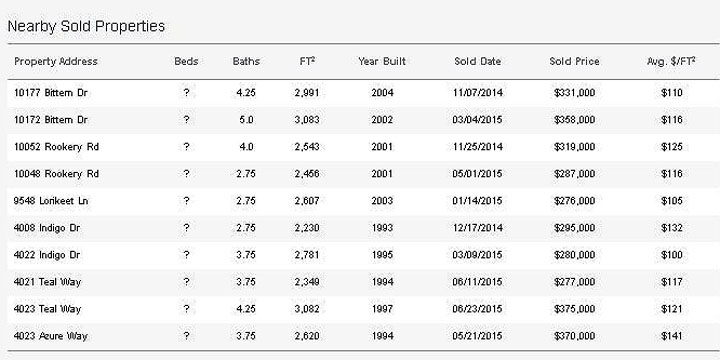The image size is (720, 360).
Task: Click the Sold Price column header
Action: pos(574,61)
